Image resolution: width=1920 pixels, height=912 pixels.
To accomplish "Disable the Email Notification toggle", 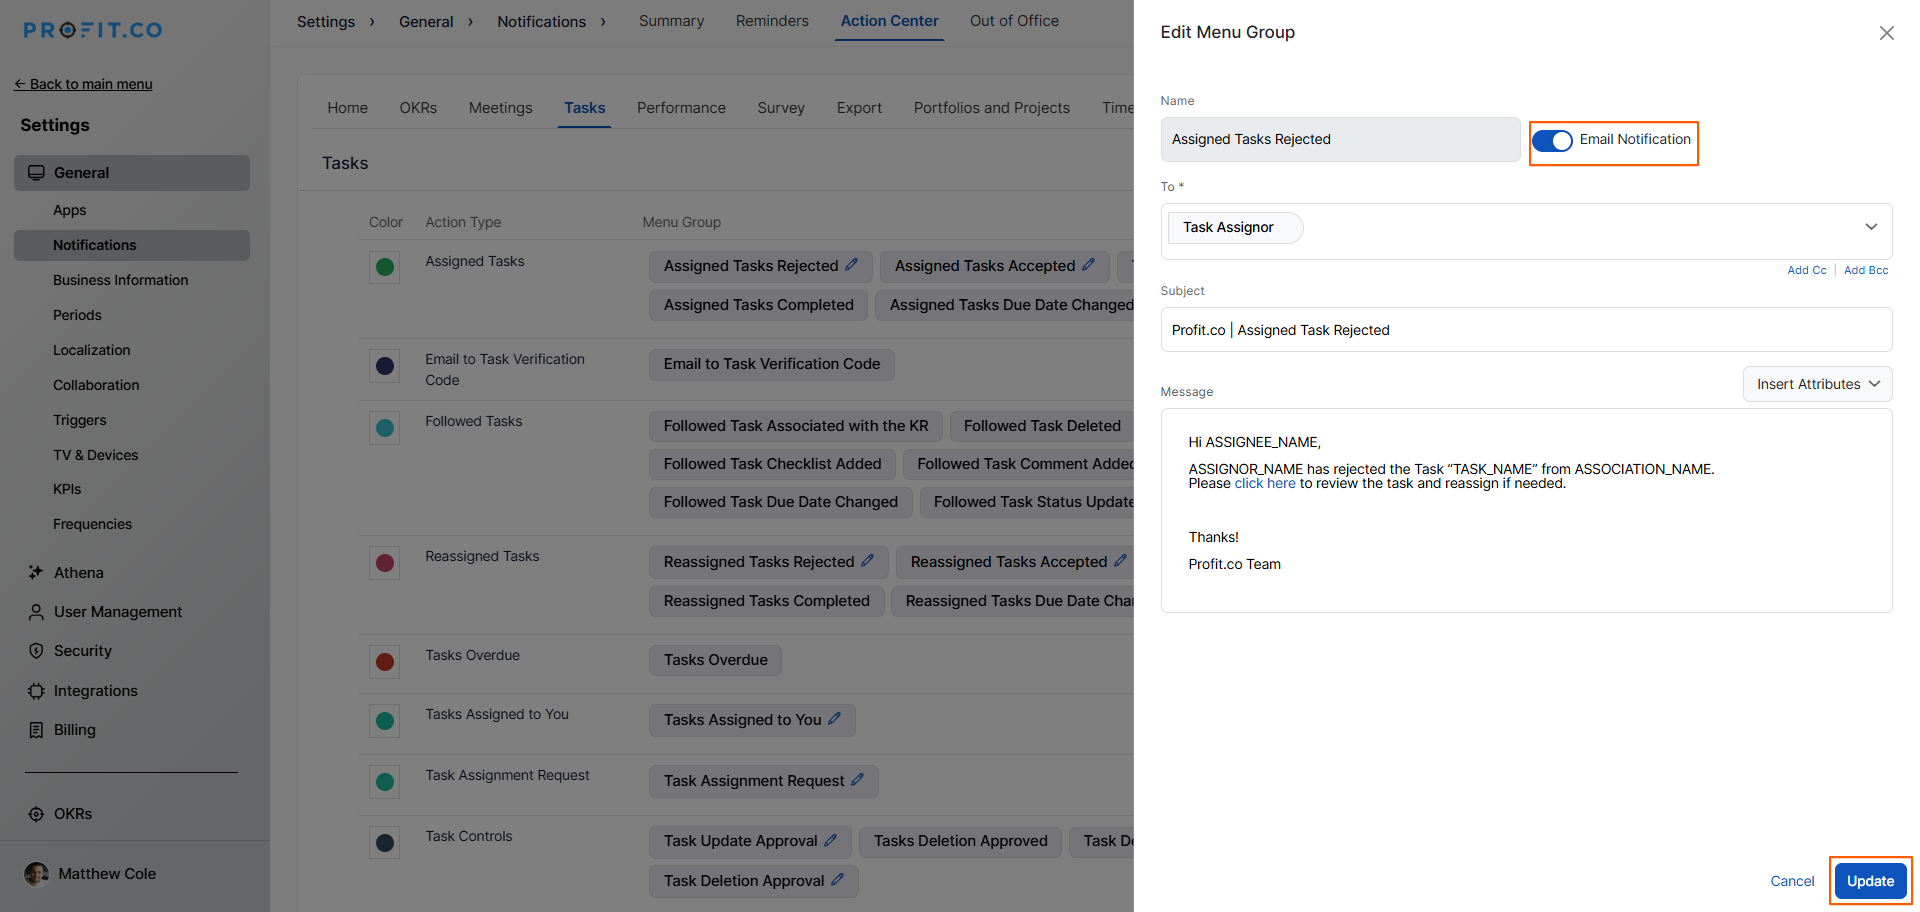I will tap(1552, 141).
